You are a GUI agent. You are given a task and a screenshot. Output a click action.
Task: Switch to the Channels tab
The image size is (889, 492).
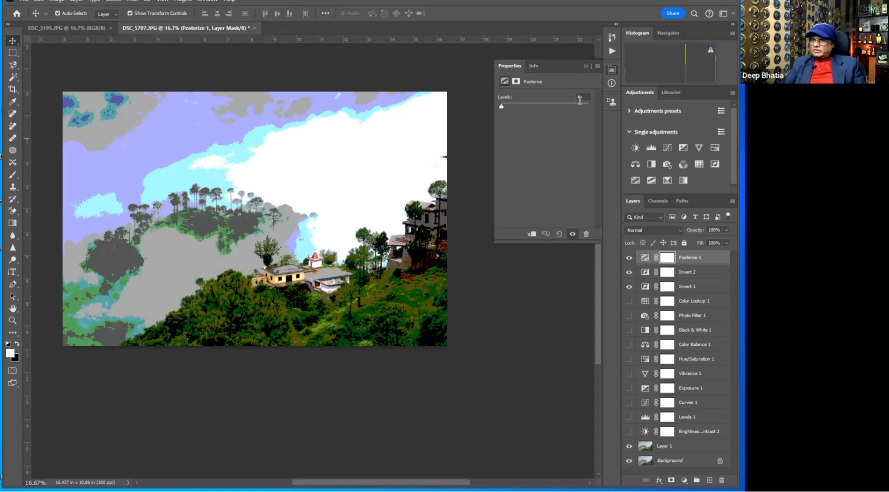click(657, 201)
